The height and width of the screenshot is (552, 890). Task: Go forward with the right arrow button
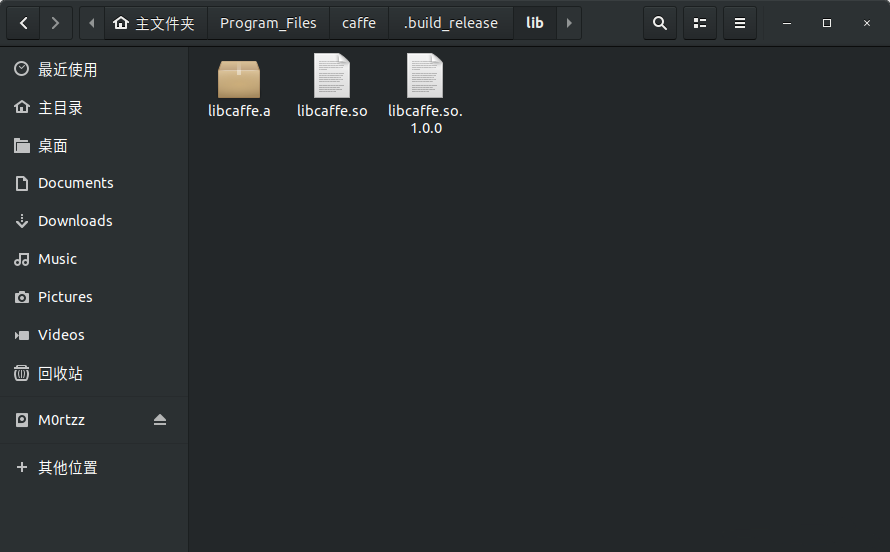[55, 23]
